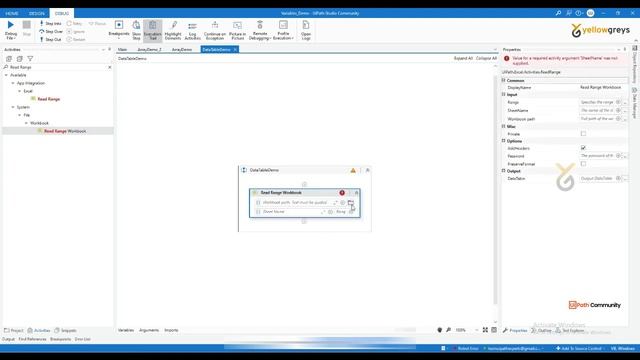Open the Remote Debugging dropdown
Screen dimensions: 640x360
260,30
